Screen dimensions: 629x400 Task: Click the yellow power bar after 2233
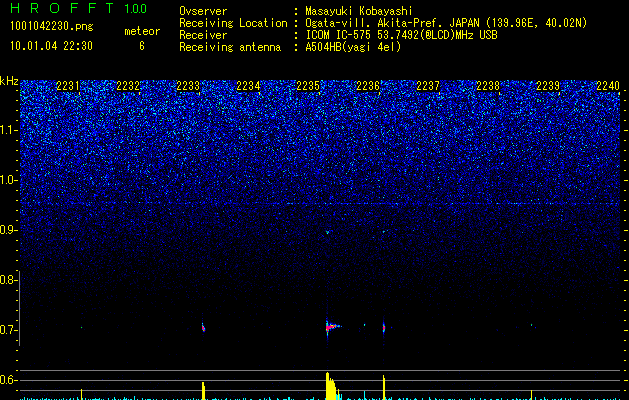pyautogui.click(x=203, y=391)
